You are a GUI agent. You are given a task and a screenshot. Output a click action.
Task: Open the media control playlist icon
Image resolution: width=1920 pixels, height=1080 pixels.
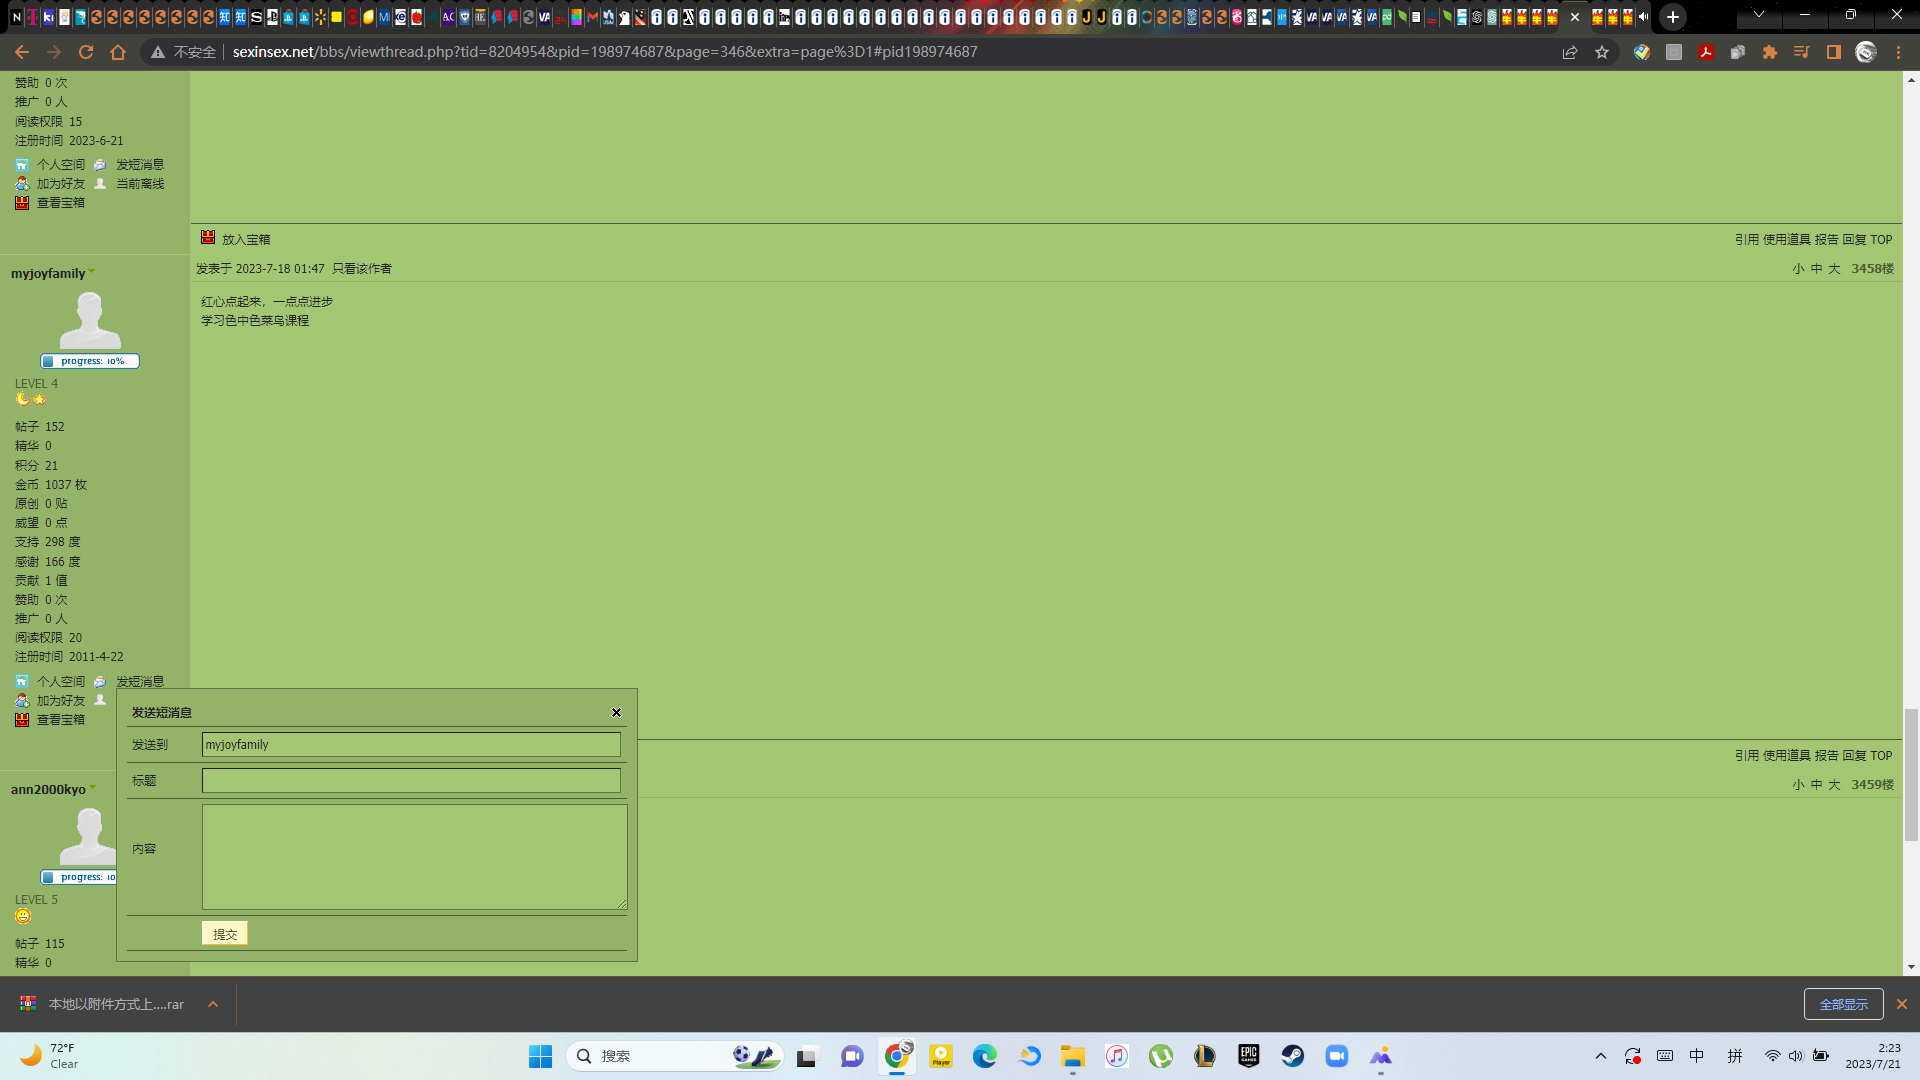point(1802,52)
